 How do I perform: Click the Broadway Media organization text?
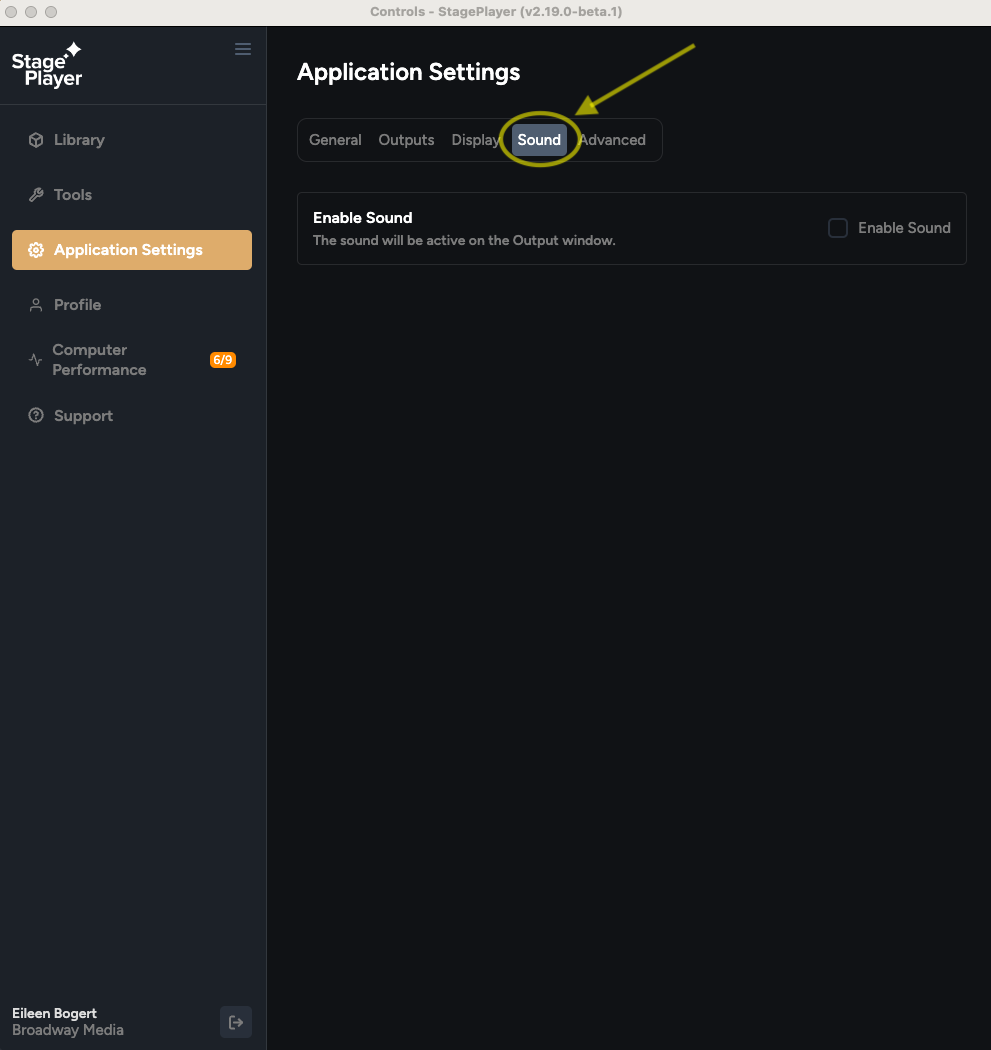pos(68,1030)
